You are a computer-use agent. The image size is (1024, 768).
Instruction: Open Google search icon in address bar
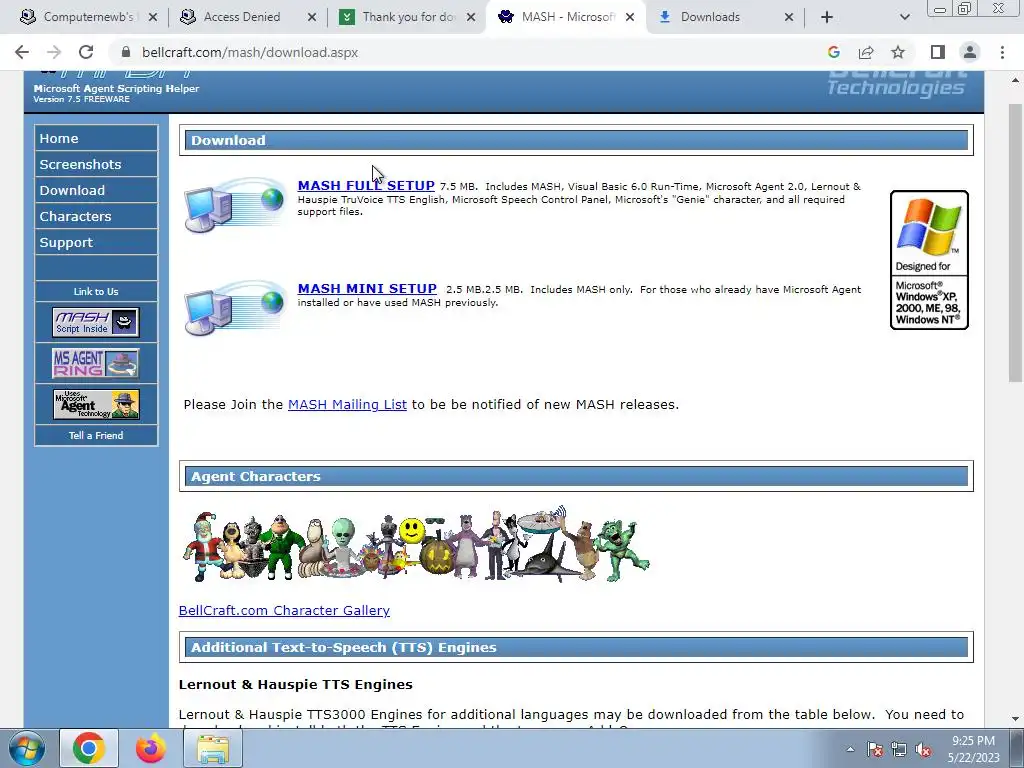833,52
